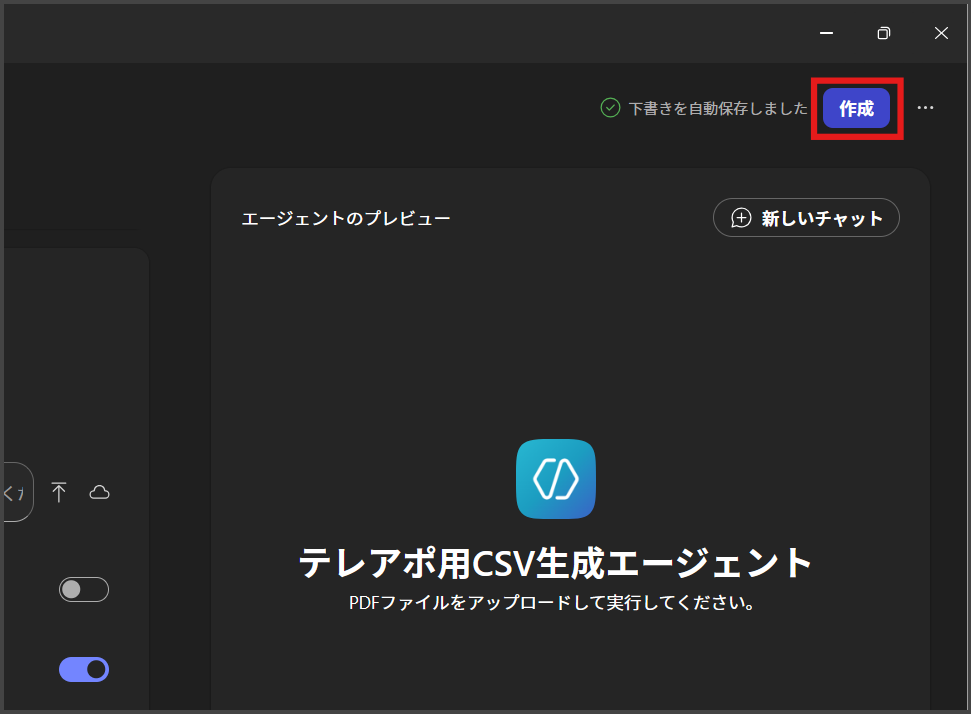Enable the gray switched-off toggle

[x=84, y=590]
